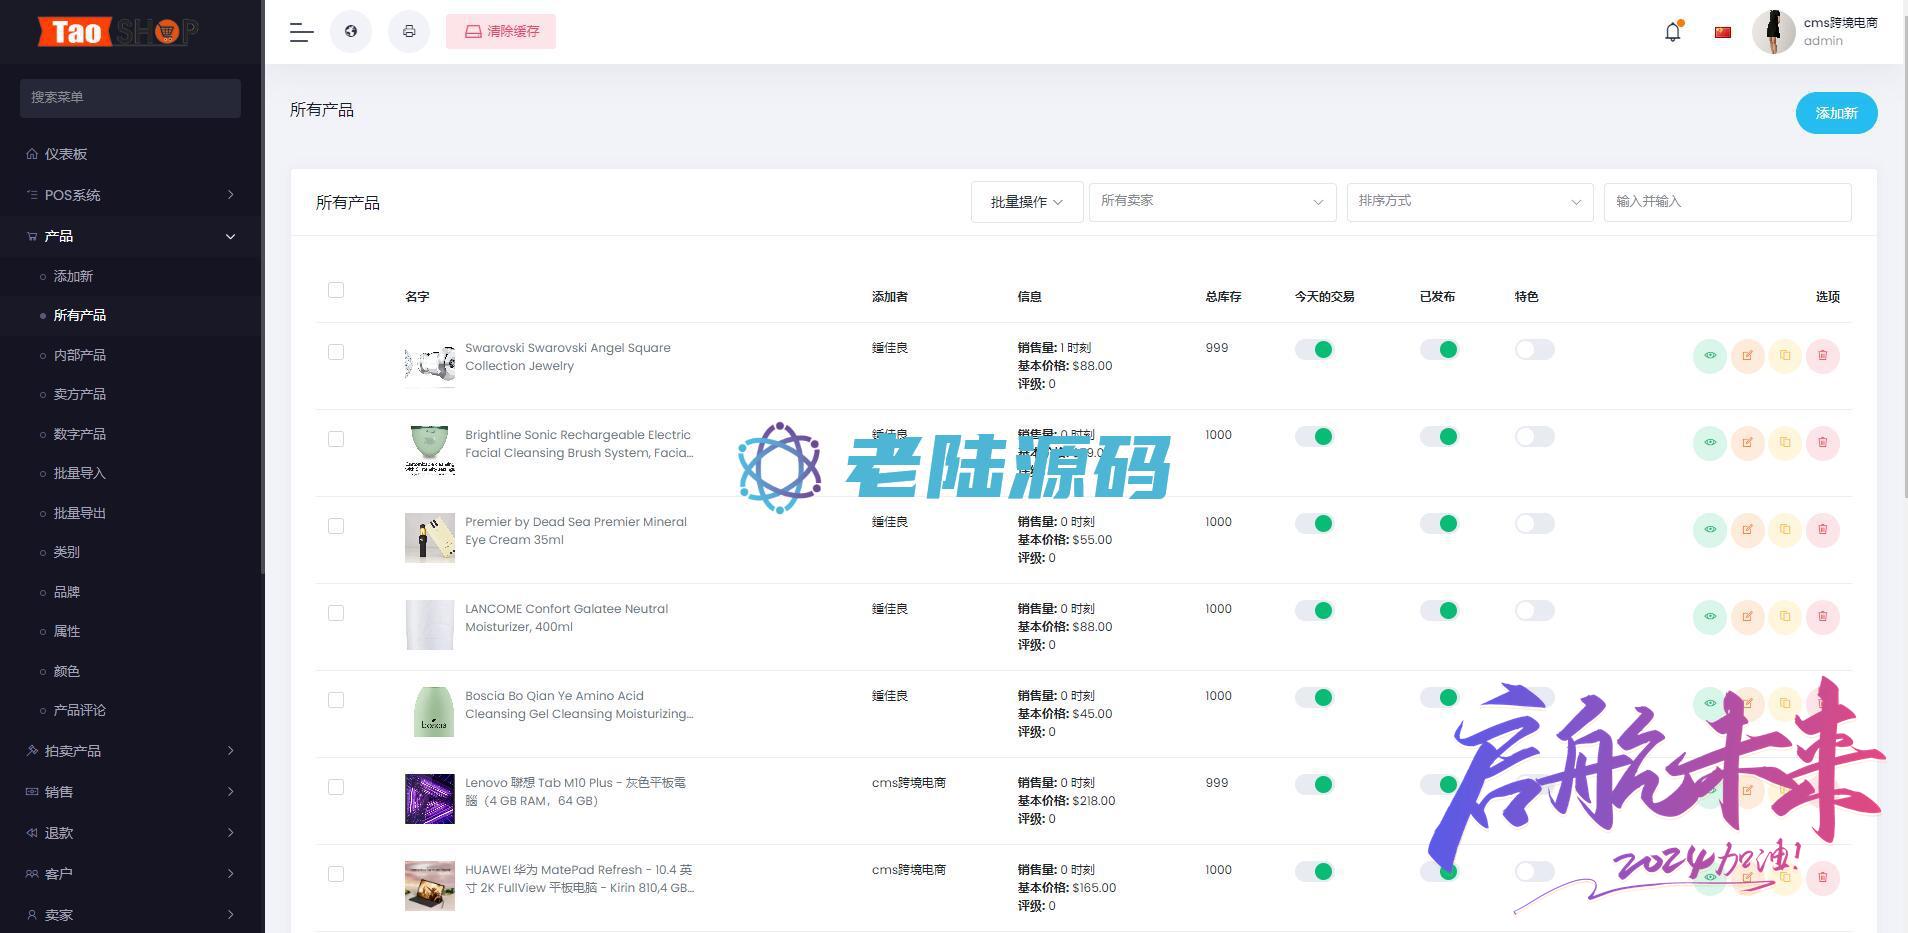This screenshot has height=933, width=1908.
Task: Duplicate the Swarovski Angel Square product
Action: (x=1785, y=356)
